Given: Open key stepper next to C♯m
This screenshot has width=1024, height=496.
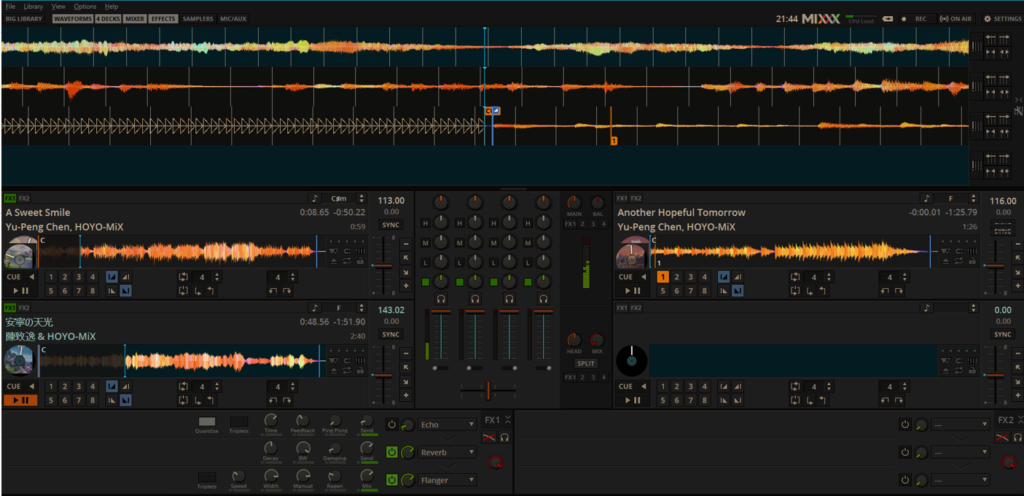Looking at the screenshot, I should point(360,198).
